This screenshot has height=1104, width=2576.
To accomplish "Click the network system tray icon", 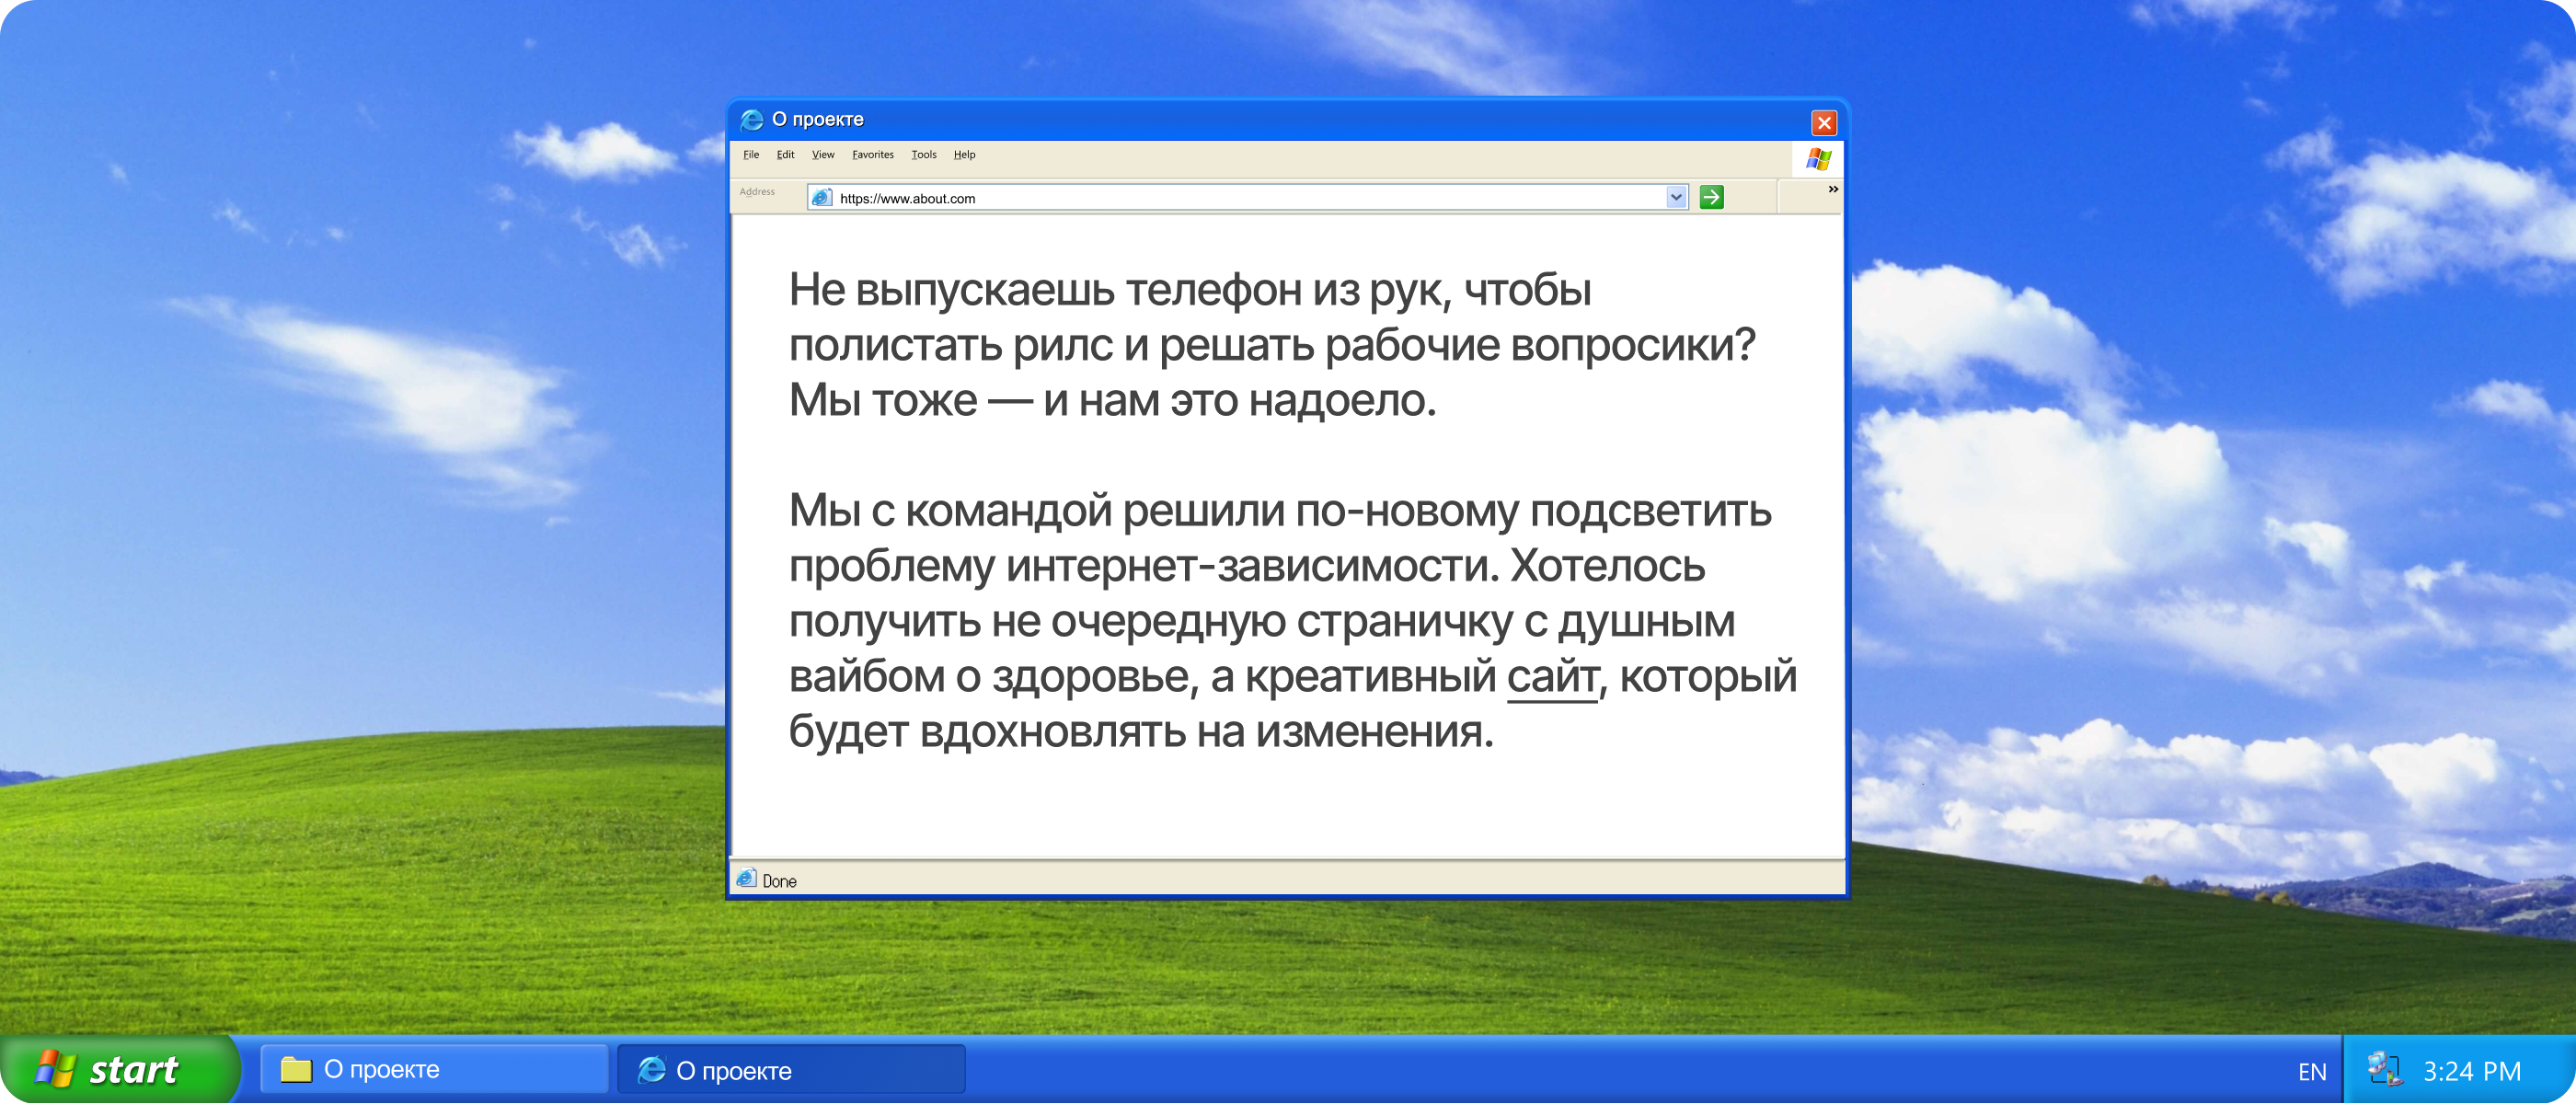I will (2384, 1070).
